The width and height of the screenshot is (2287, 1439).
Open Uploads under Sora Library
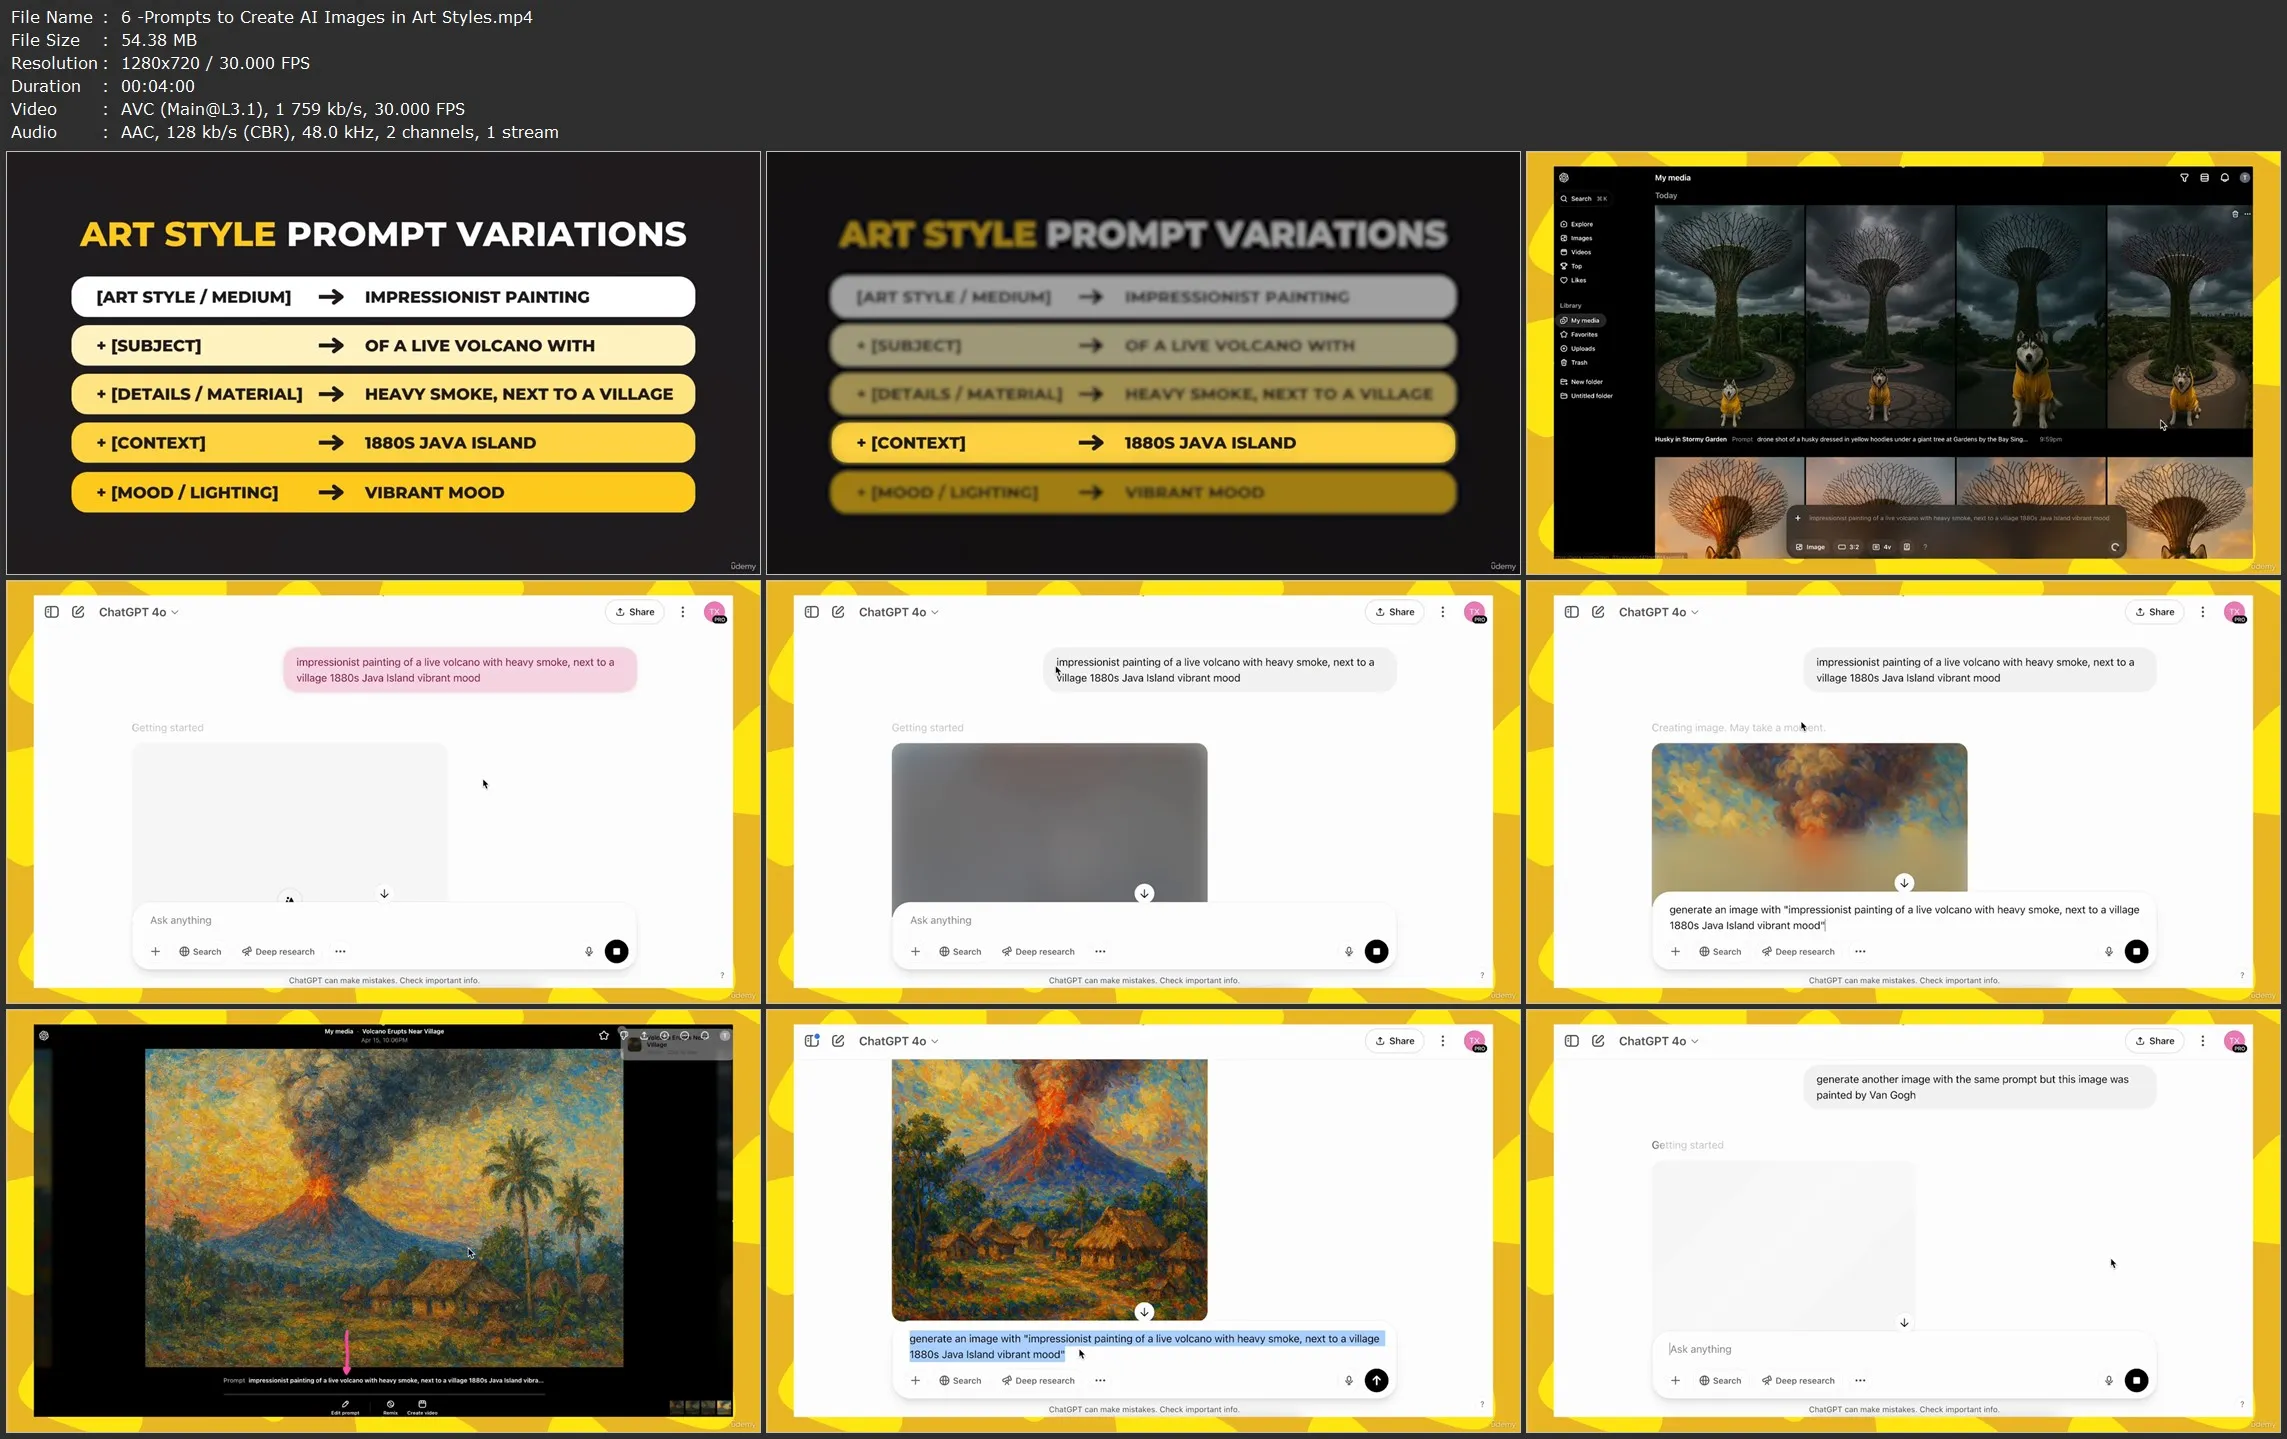[x=1578, y=348]
